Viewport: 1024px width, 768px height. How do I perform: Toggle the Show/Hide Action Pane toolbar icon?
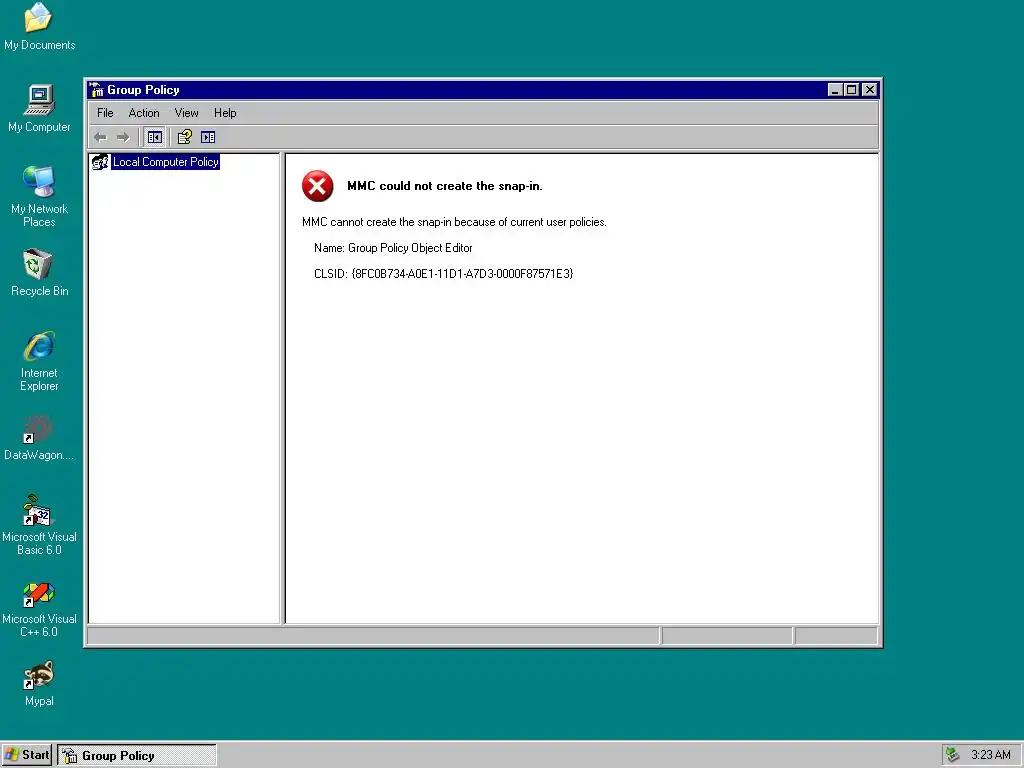pyautogui.click(x=208, y=137)
